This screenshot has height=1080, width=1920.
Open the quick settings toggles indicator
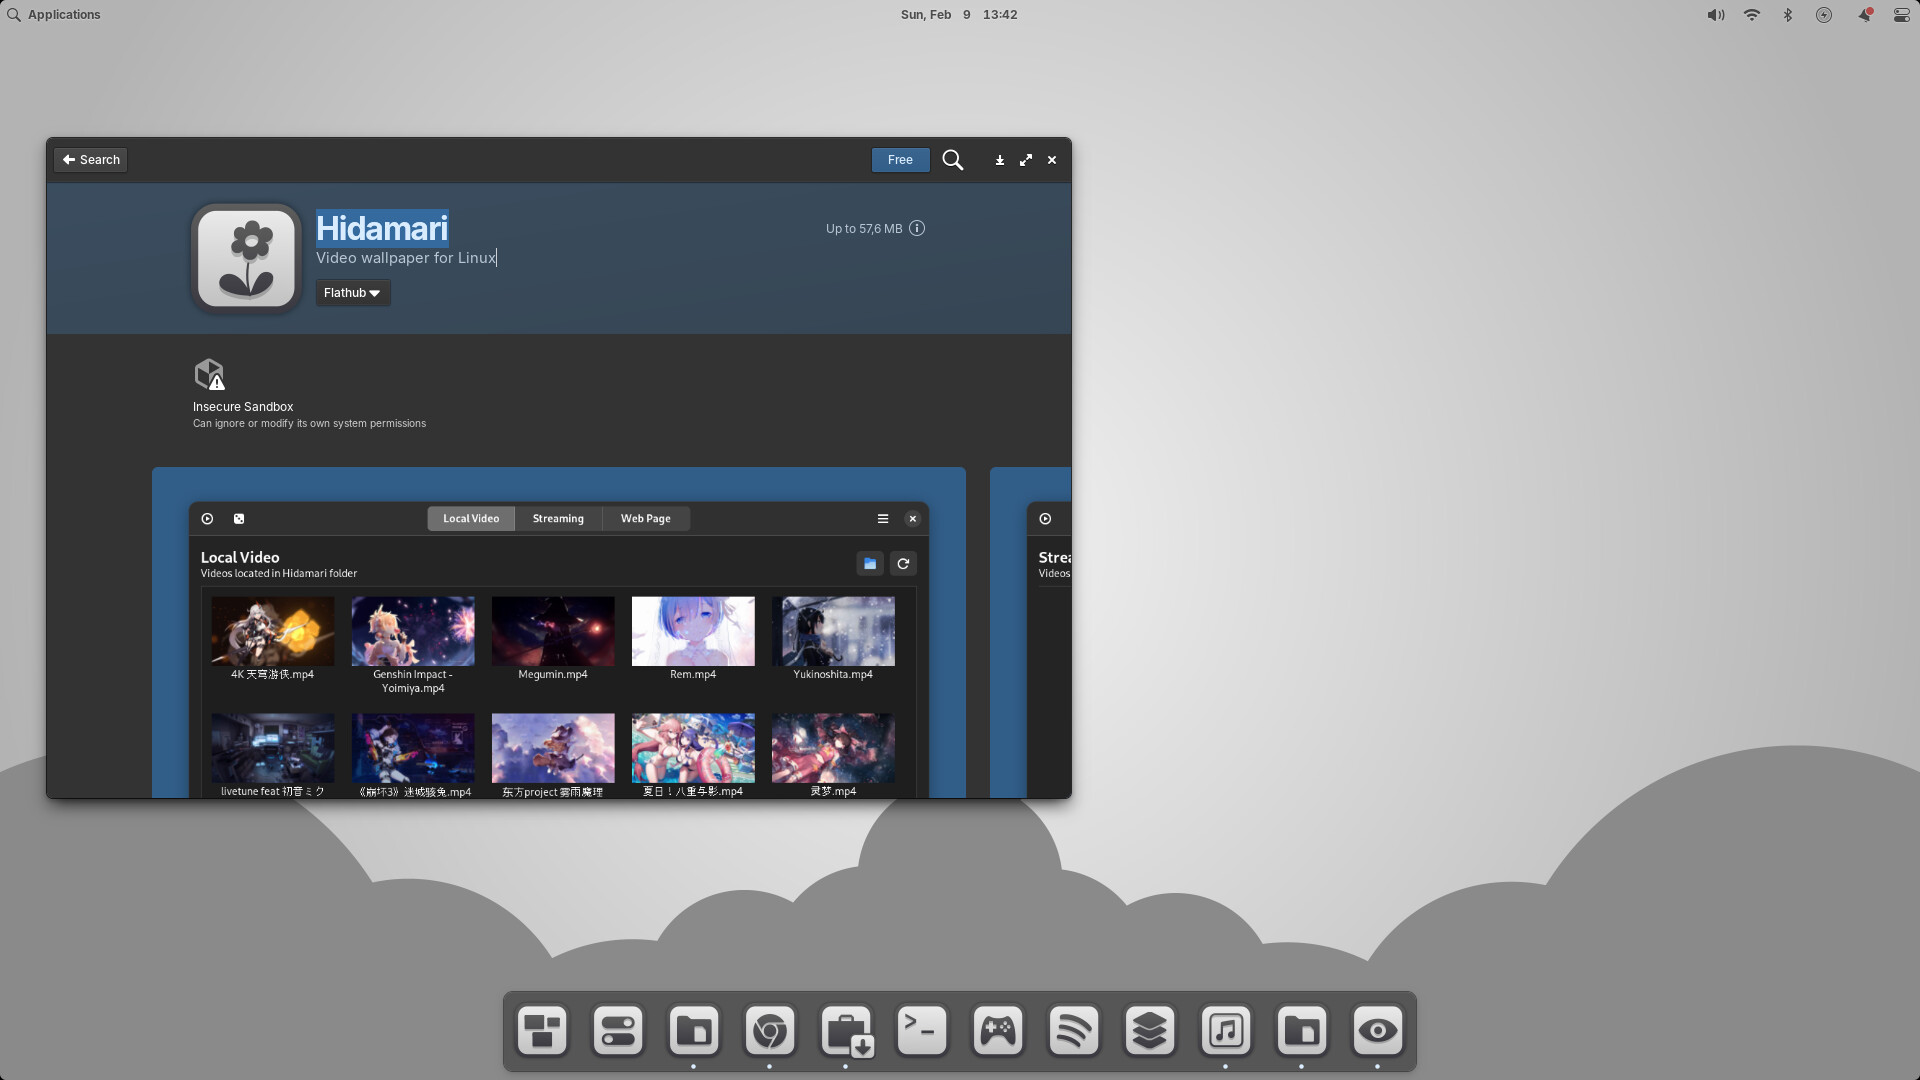(1901, 15)
